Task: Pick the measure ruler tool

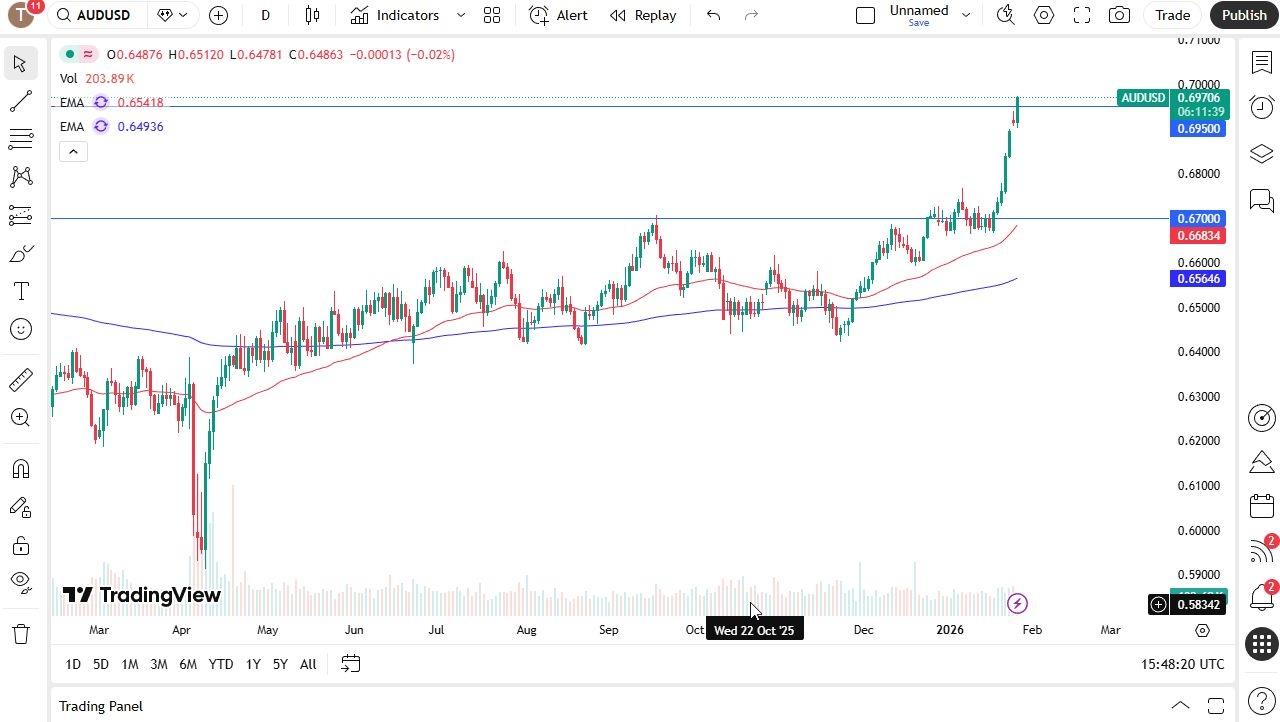Action: click(20, 379)
